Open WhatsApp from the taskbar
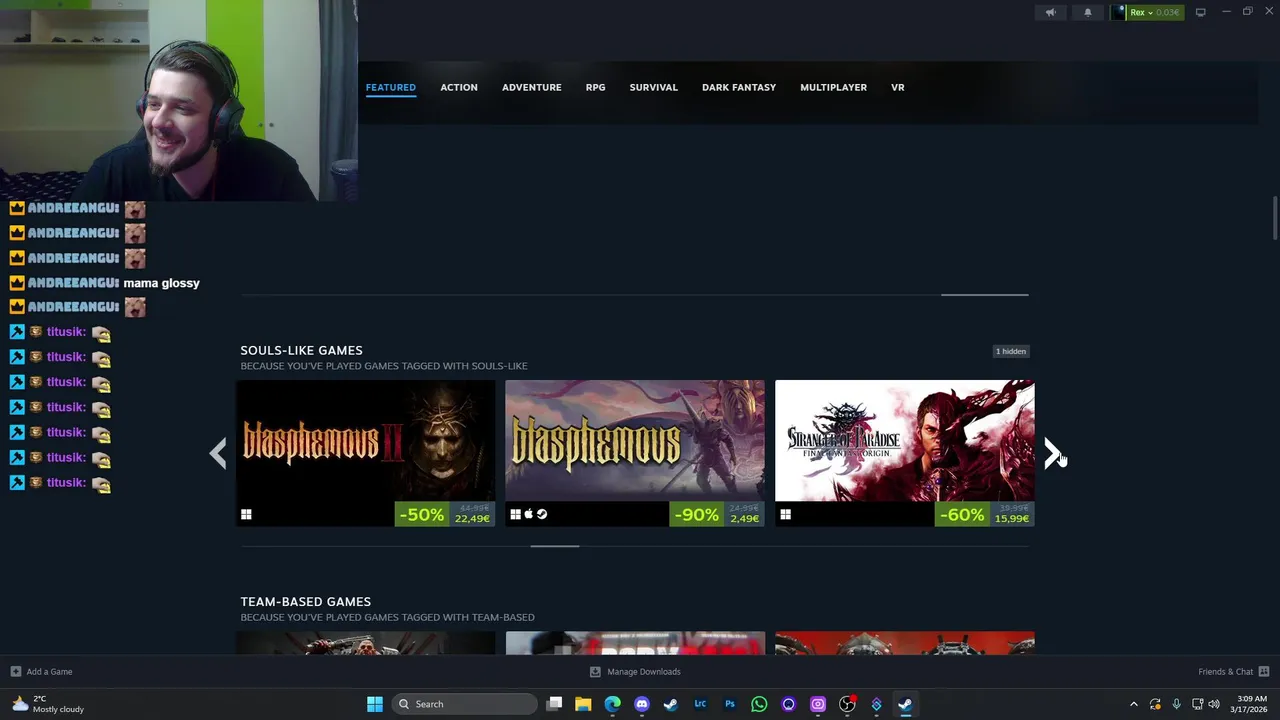Viewport: 1280px width, 720px height. [x=759, y=704]
